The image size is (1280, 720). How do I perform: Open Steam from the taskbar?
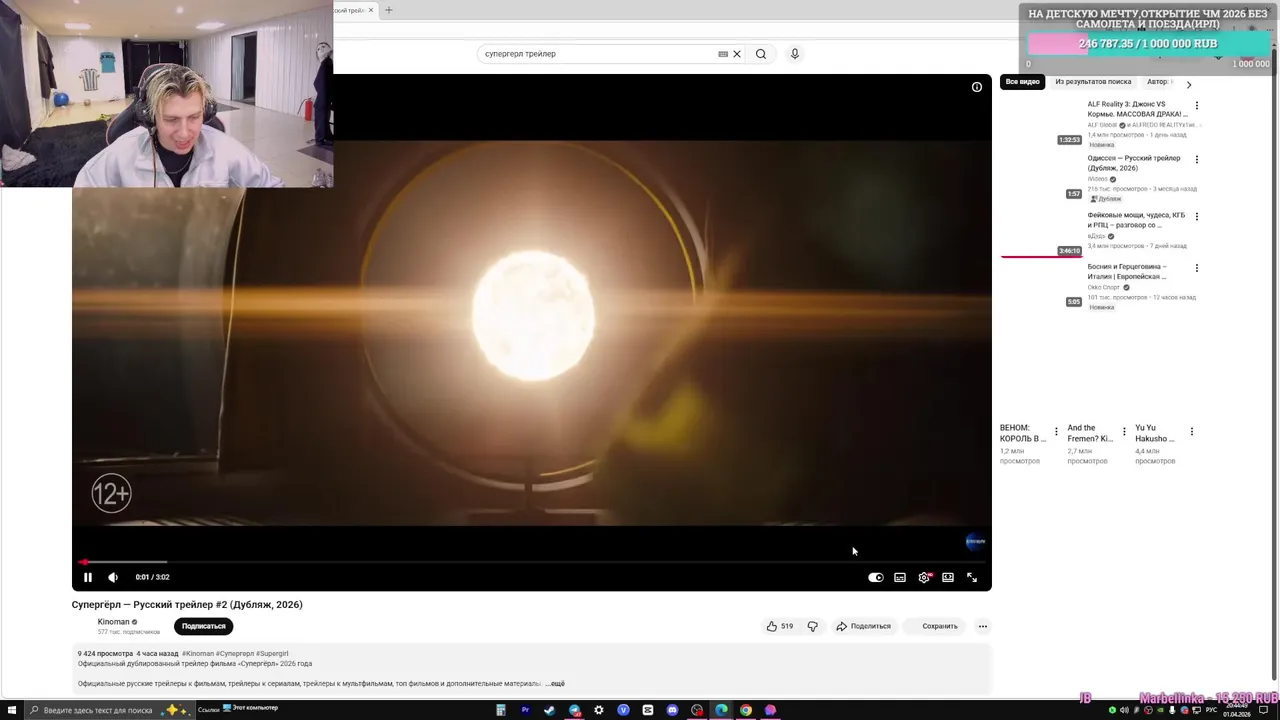[550, 710]
